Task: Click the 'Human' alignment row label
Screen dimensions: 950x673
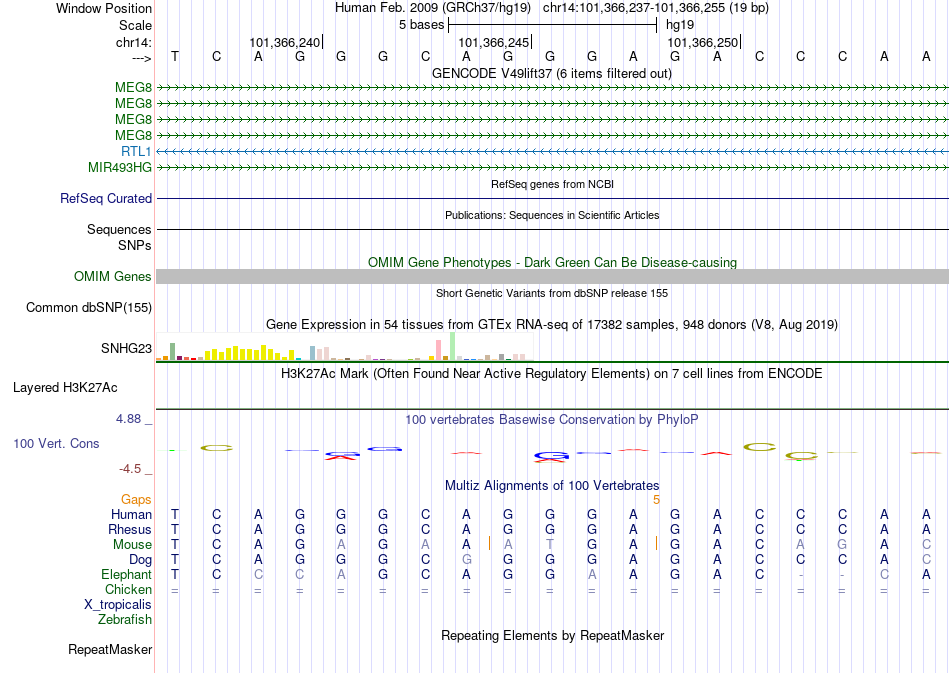Action: 131,515
